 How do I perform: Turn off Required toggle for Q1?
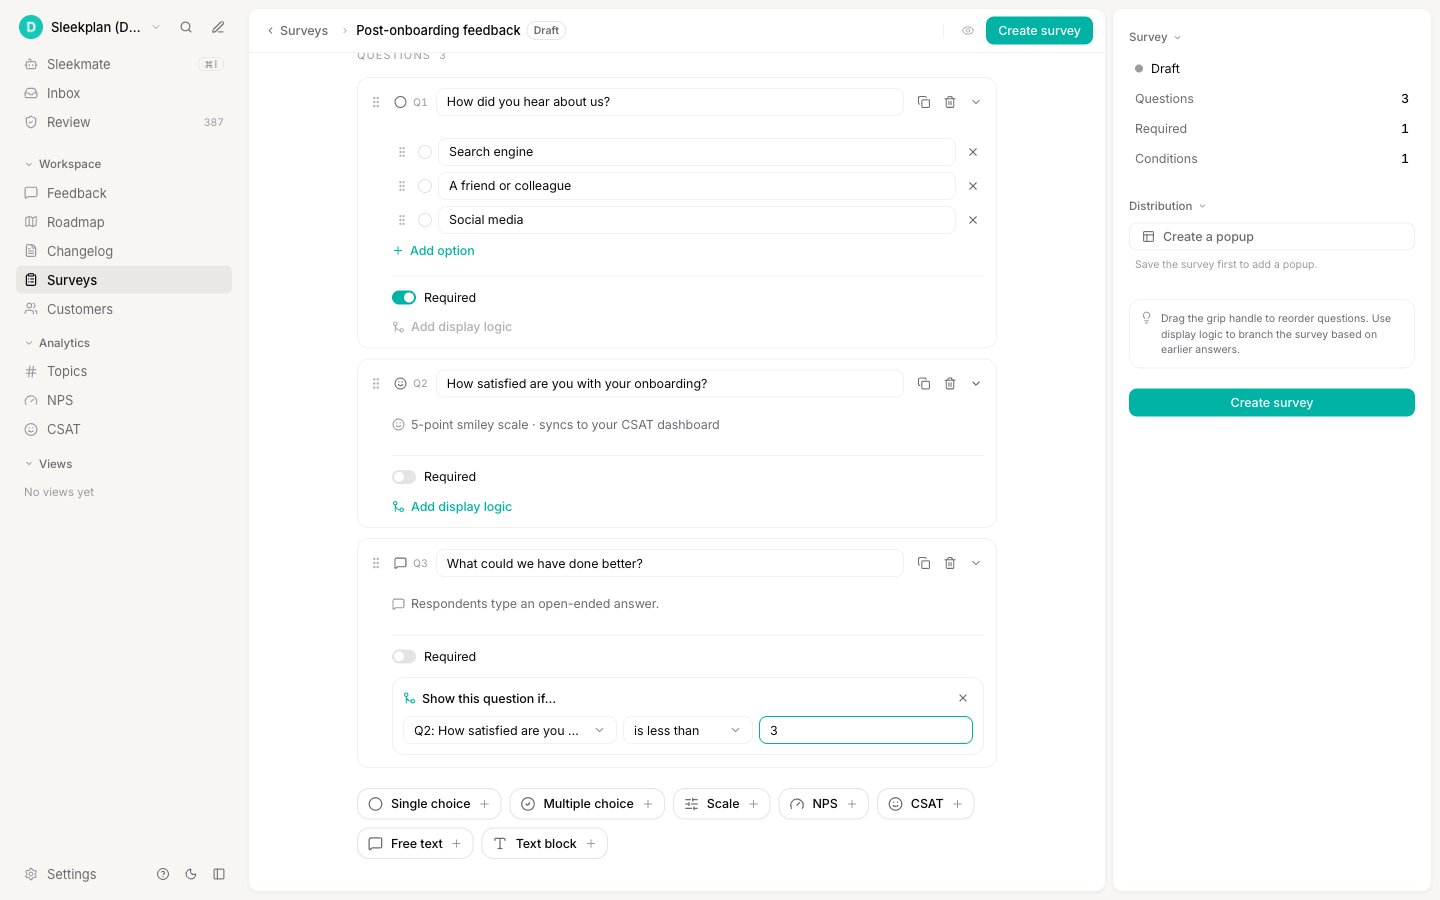(404, 298)
